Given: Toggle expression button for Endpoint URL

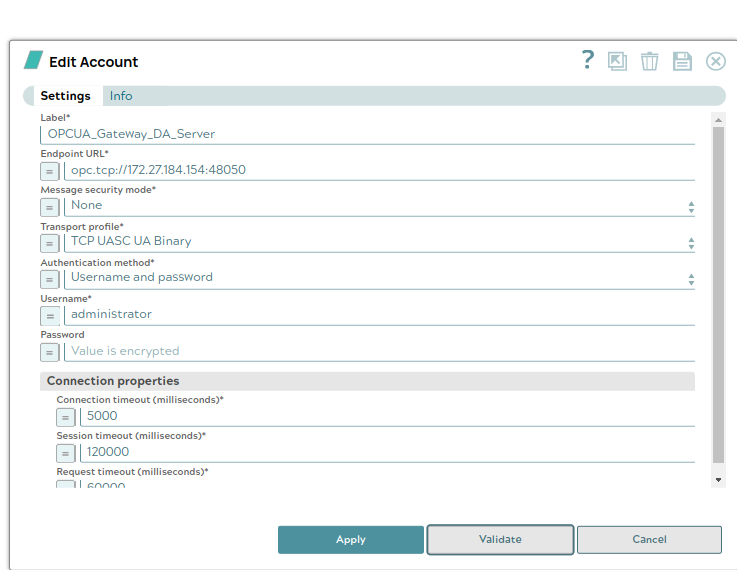Looking at the screenshot, I should click(x=50, y=171).
